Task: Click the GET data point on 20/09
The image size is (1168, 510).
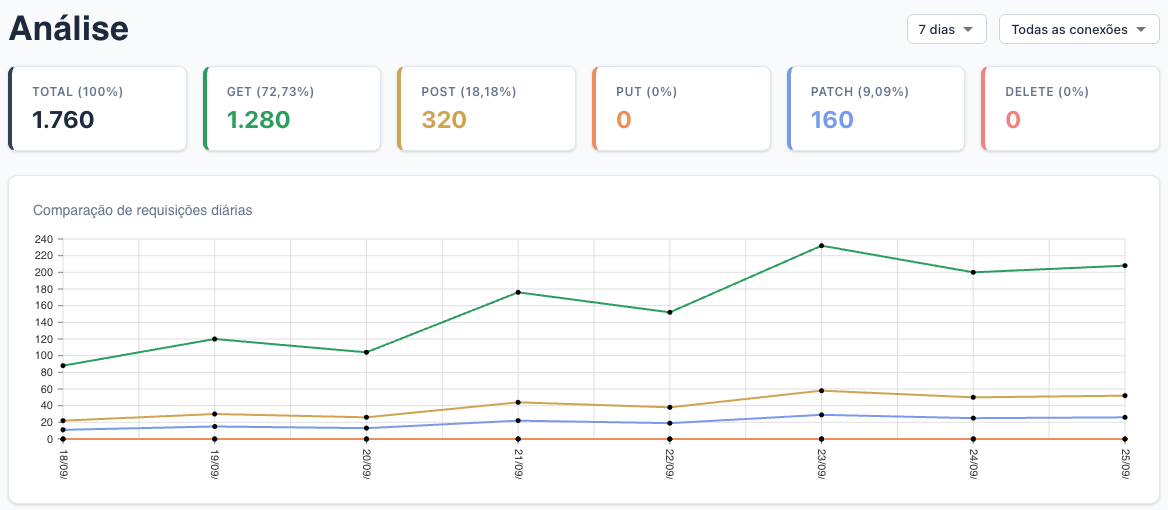Action: [366, 352]
